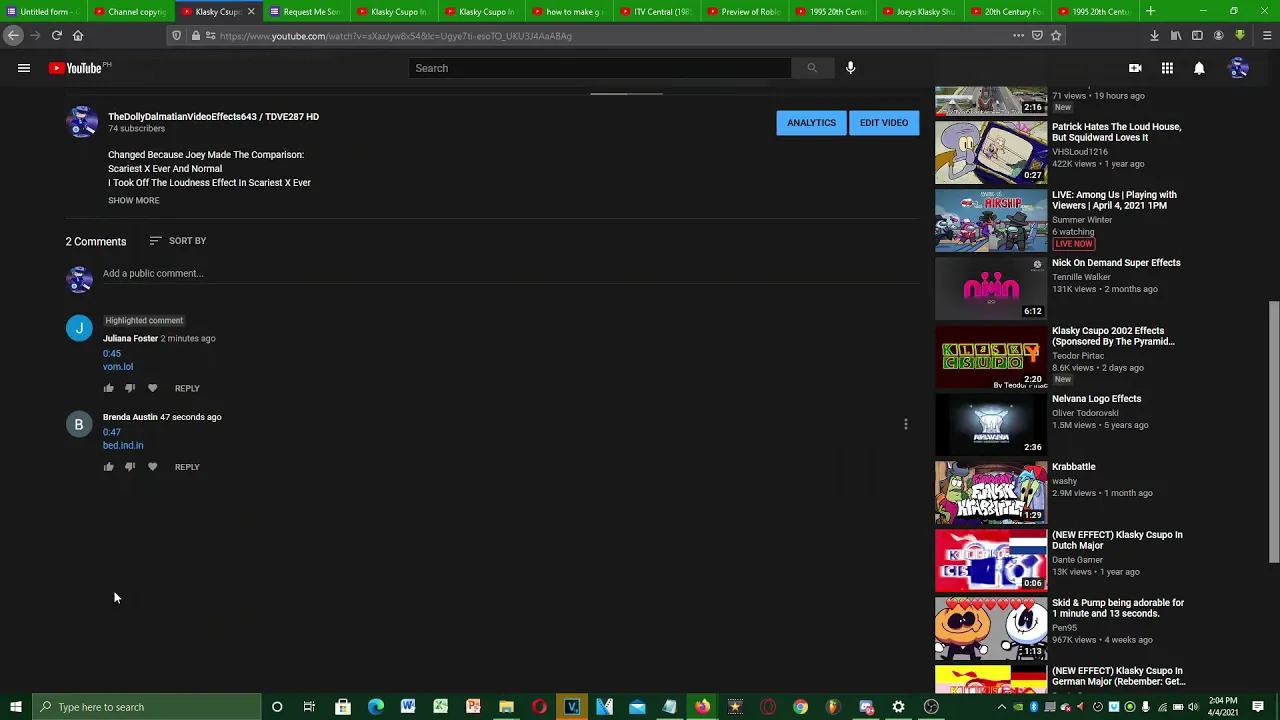
Task: Open Nick On Demand Super Effects thumbnail
Action: click(x=991, y=289)
